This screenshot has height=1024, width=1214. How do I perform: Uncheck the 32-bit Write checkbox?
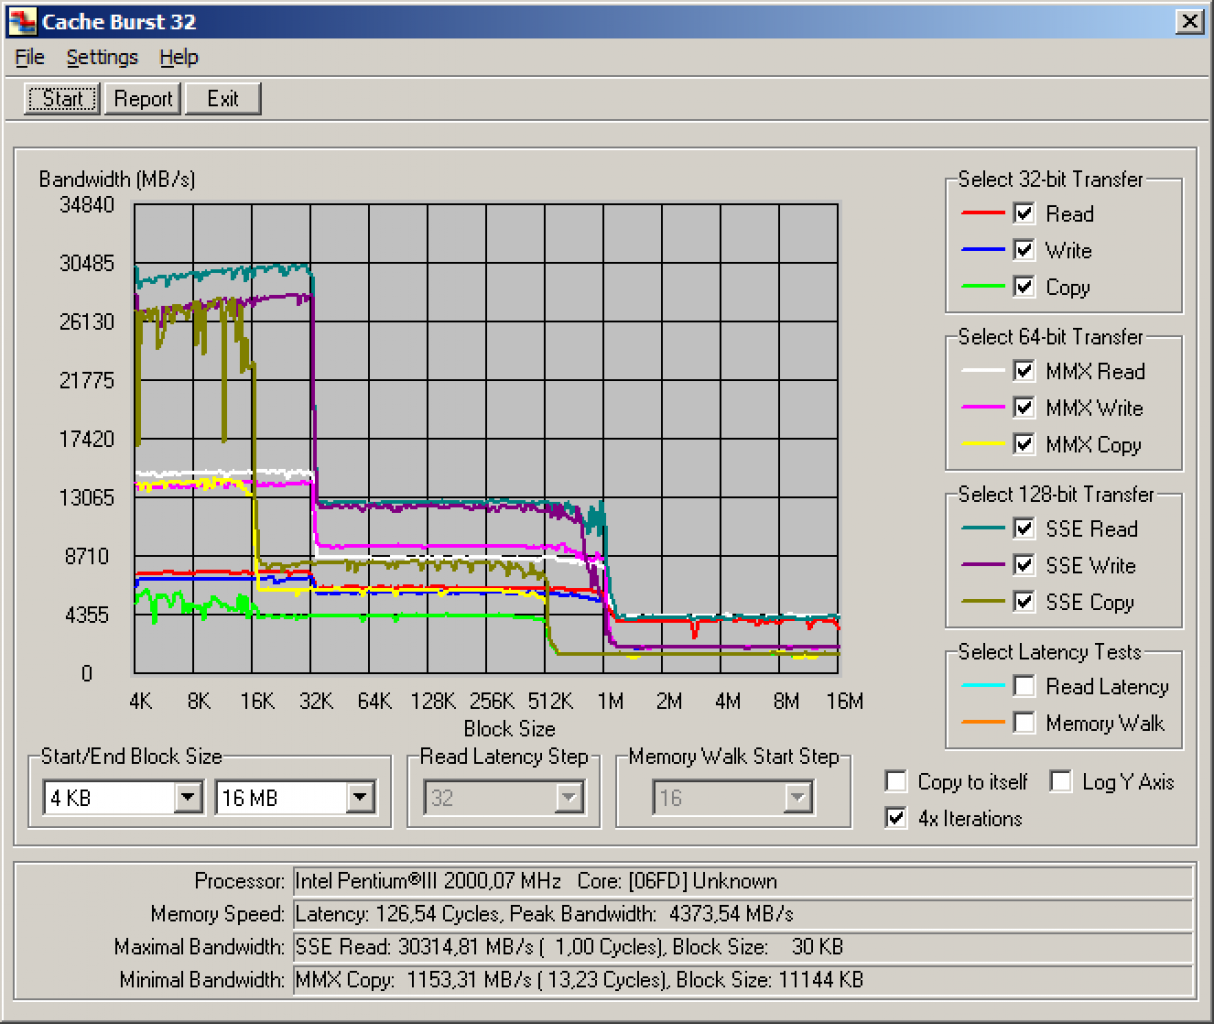coord(1024,250)
